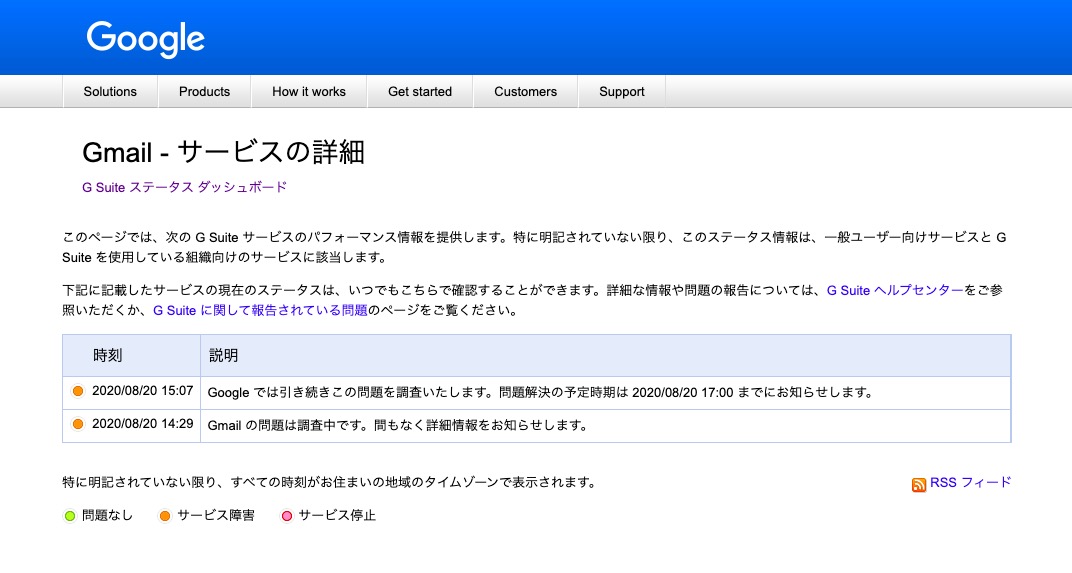Image resolution: width=1072 pixels, height=573 pixels.
Task: Click orange サービス障害 legend dot
Action: 165,516
